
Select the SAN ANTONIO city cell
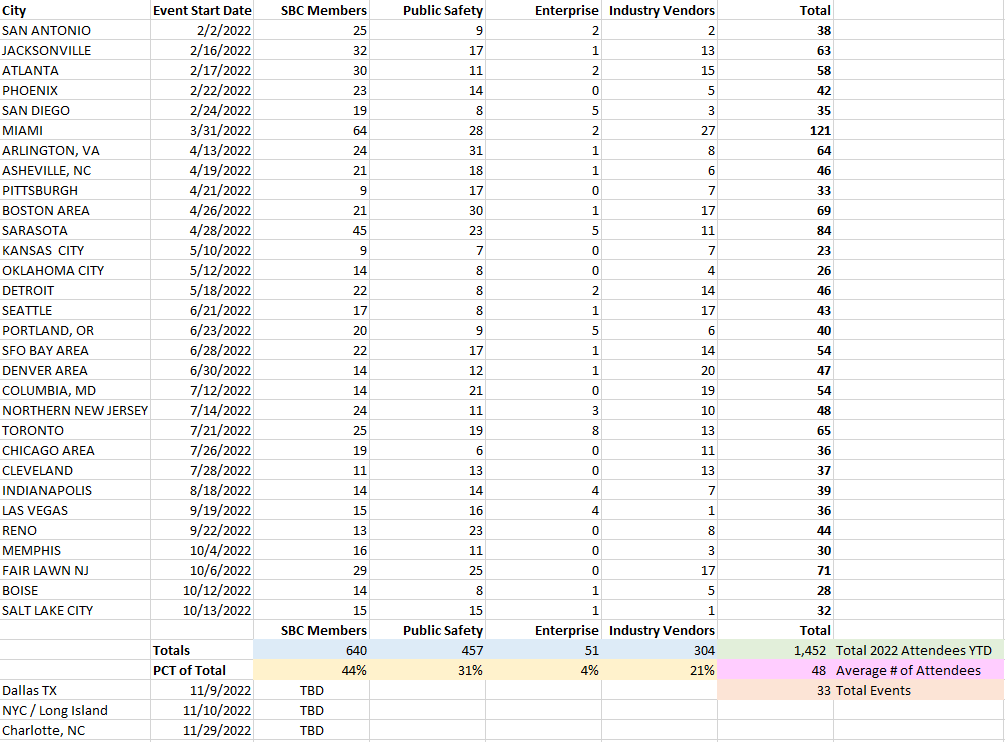pos(75,30)
